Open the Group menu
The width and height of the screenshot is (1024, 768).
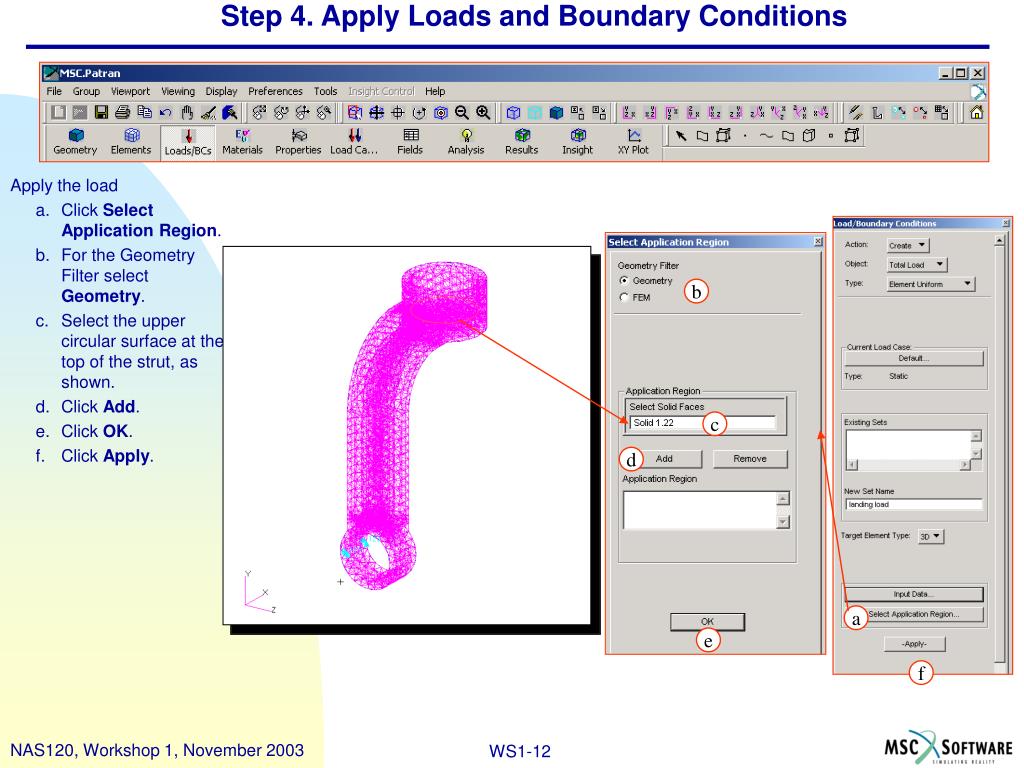pos(86,91)
